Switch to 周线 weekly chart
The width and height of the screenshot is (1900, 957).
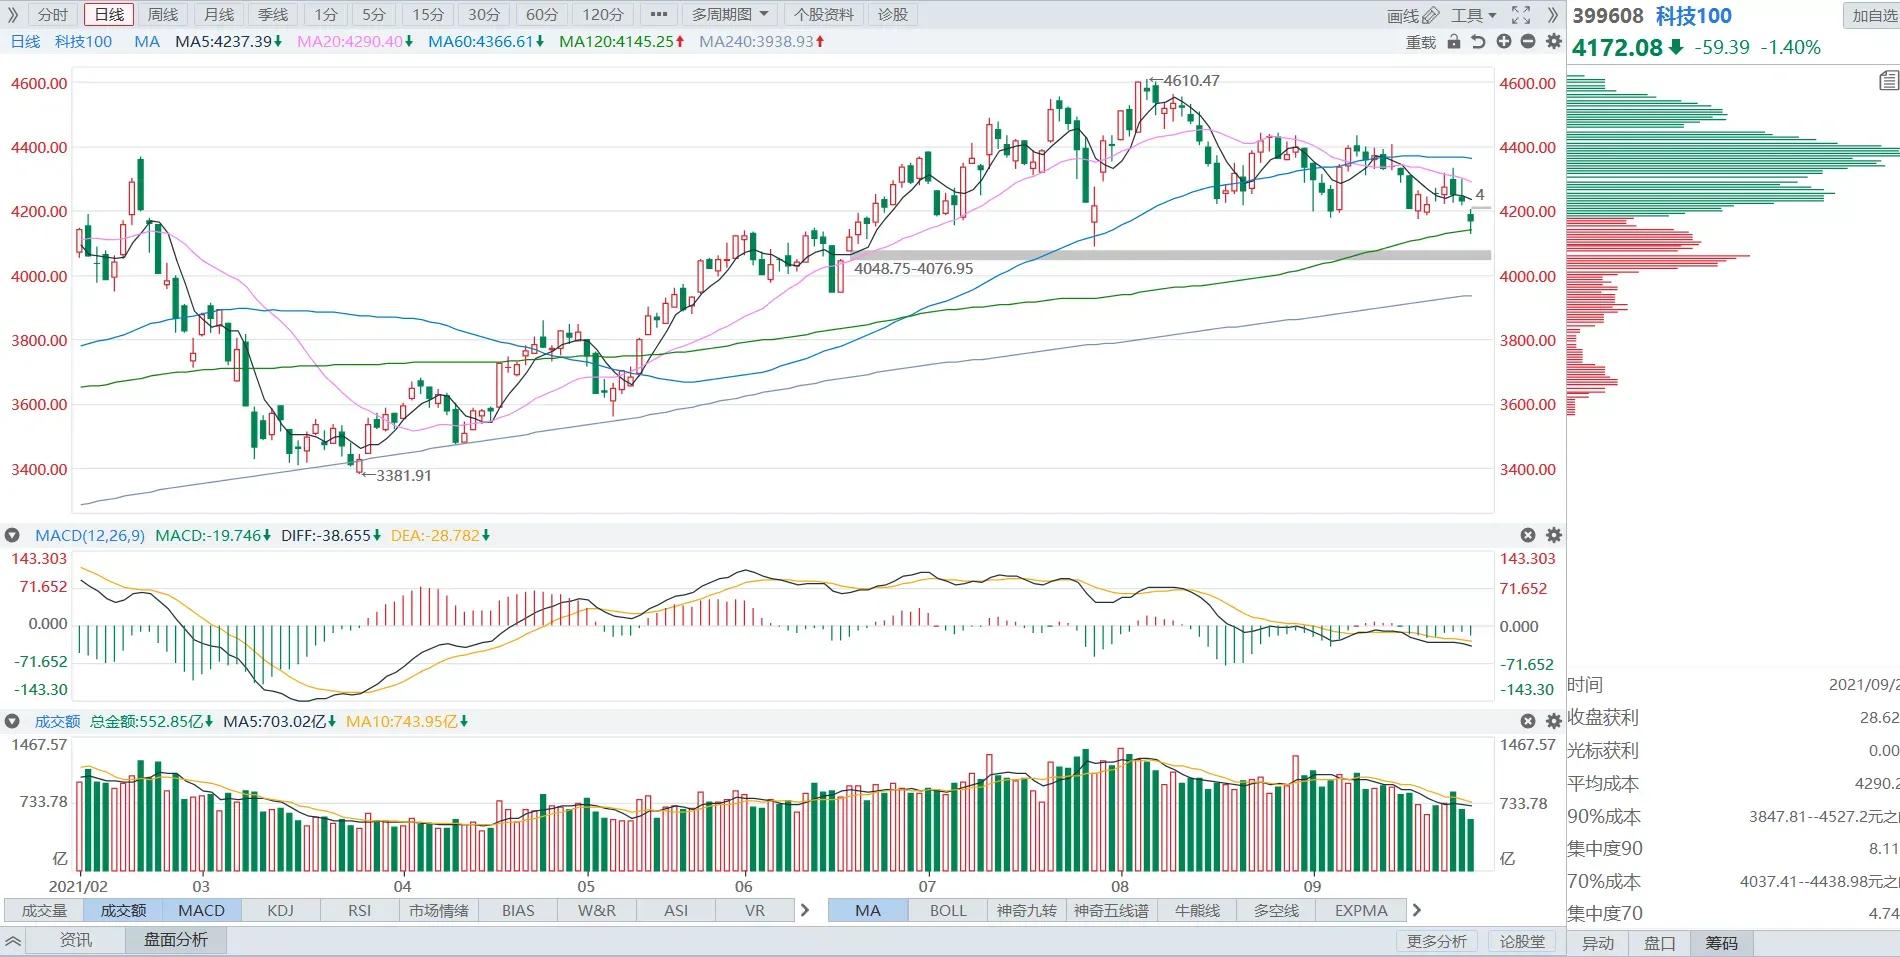[163, 15]
